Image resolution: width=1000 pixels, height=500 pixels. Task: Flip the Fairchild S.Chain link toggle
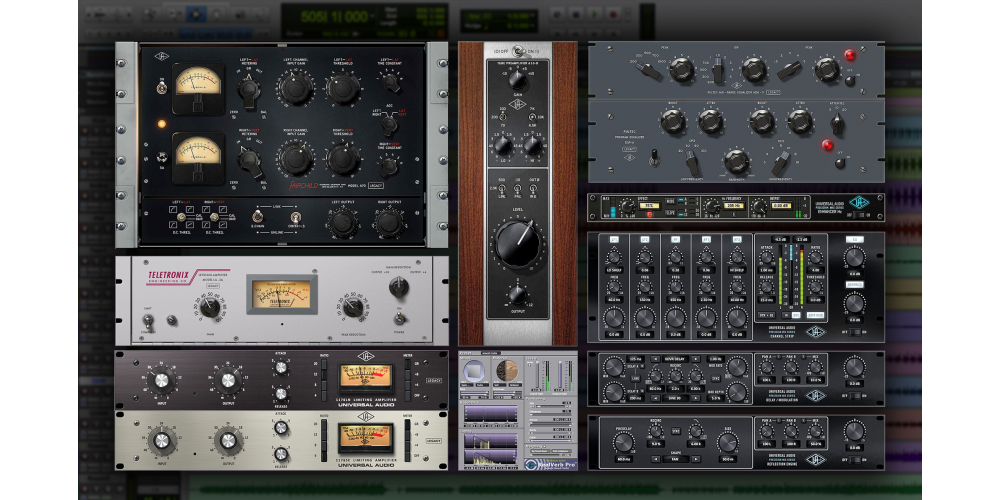[258, 216]
